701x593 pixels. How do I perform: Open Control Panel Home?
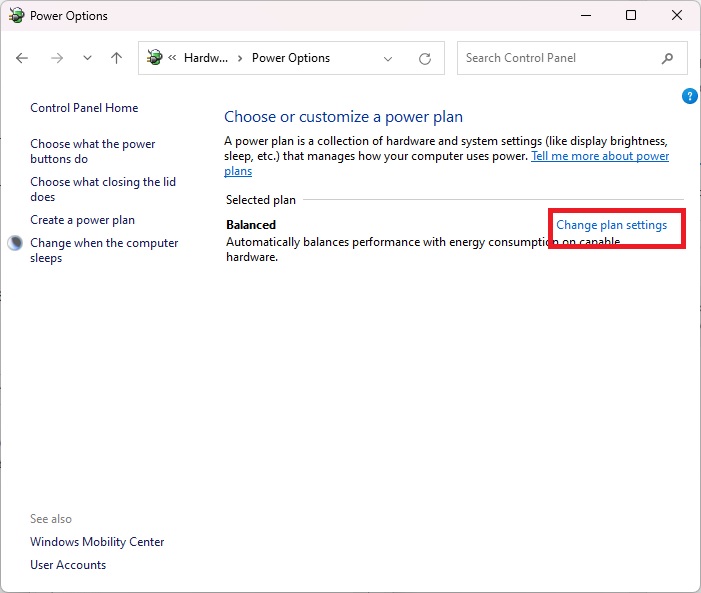pyautogui.click(x=84, y=108)
